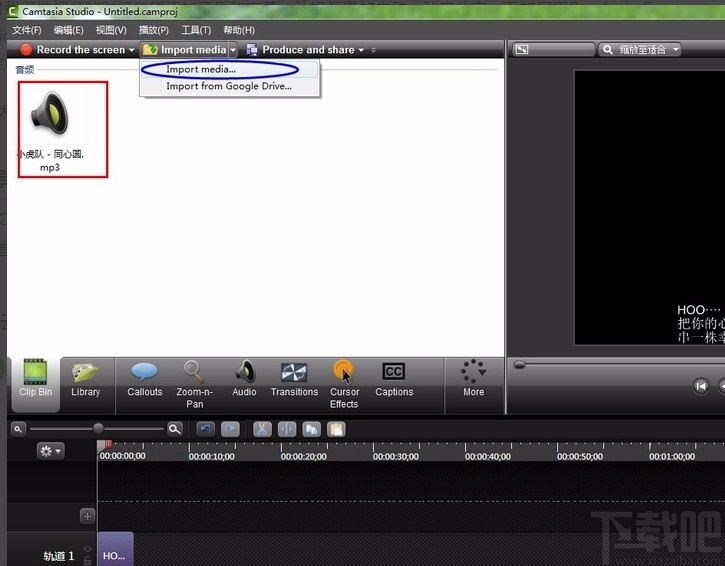Choose Import from Google Drive...
725x566 pixels.
[x=229, y=86]
